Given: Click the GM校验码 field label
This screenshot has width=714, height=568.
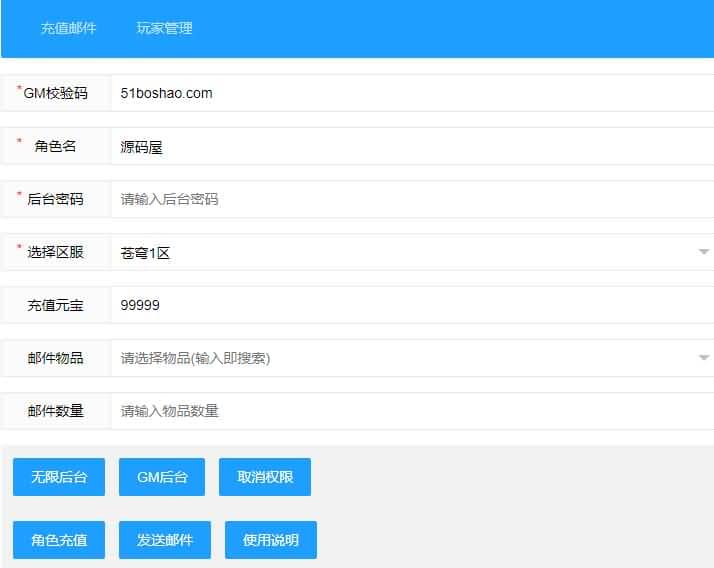Looking at the screenshot, I should click(x=55, y=93).
